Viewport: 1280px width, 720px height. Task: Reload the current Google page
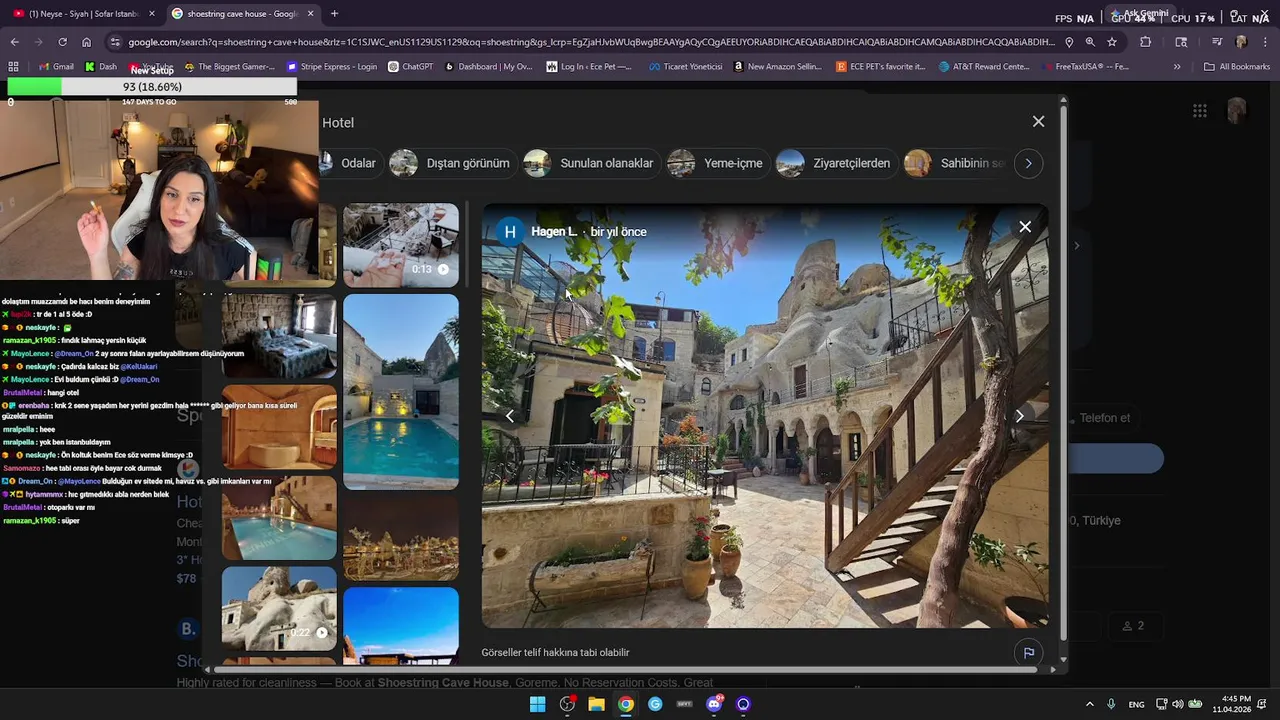[62, 42]
